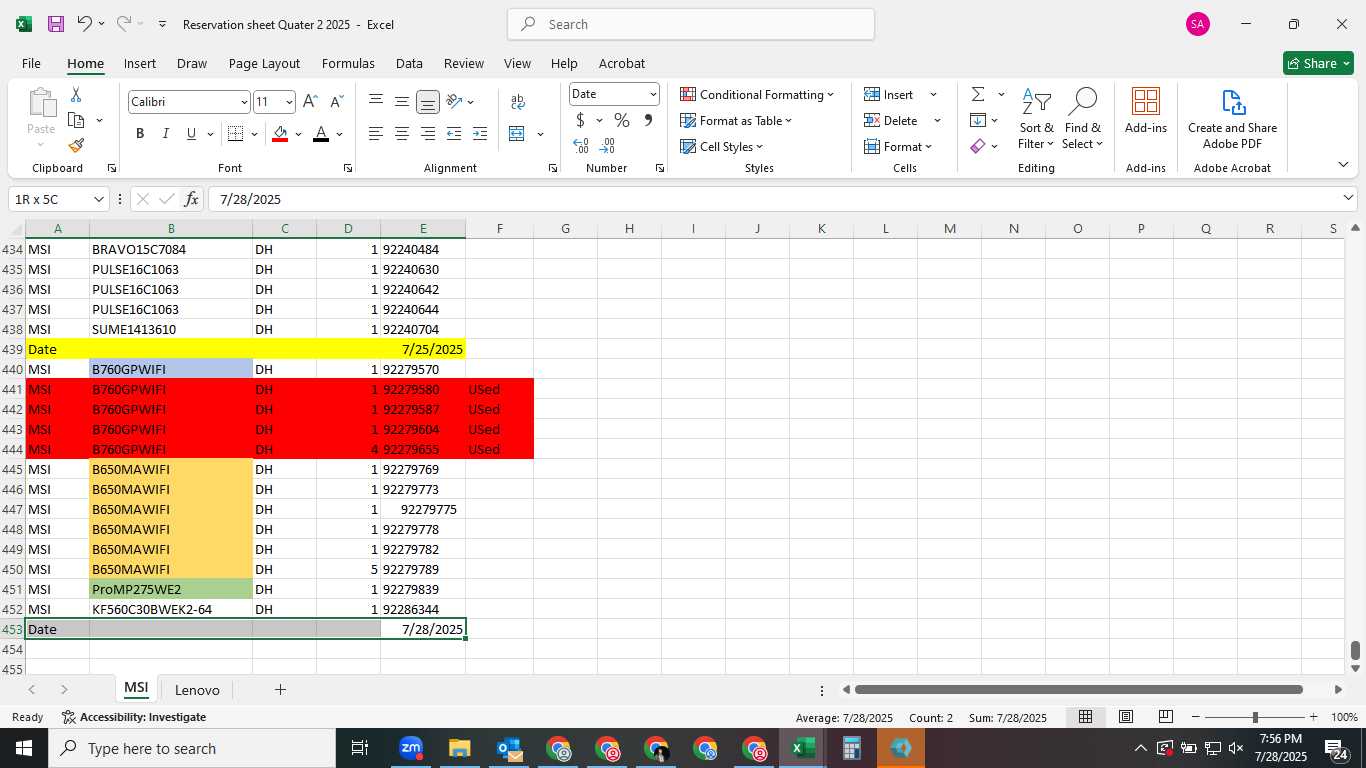Viewport: 1366px width, 768px height.
Task: Apply Accounting dollar number format
Action: tap(580, 121)
